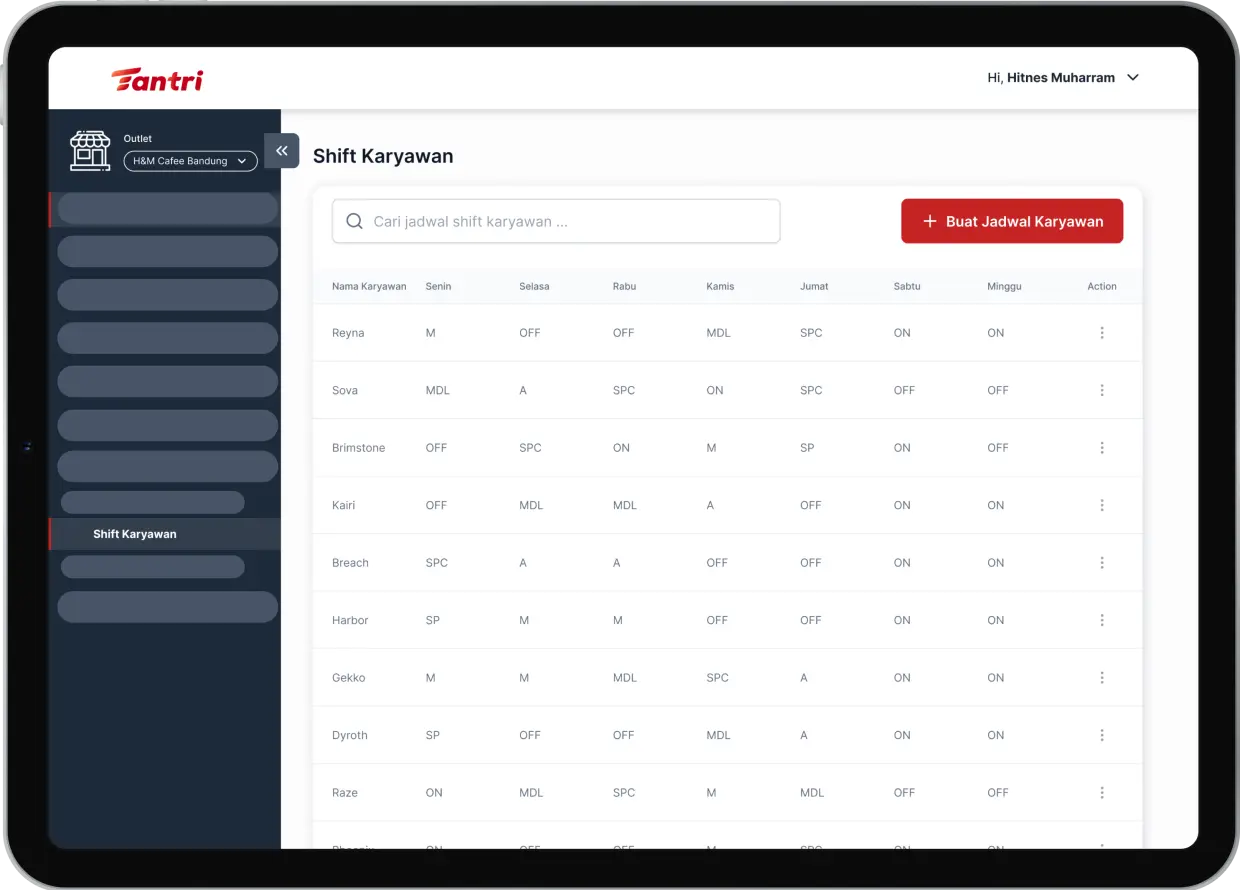Click Brimstone's row action dots
Viewport: 1240px width, 890px height.
tap(1101, 448)
